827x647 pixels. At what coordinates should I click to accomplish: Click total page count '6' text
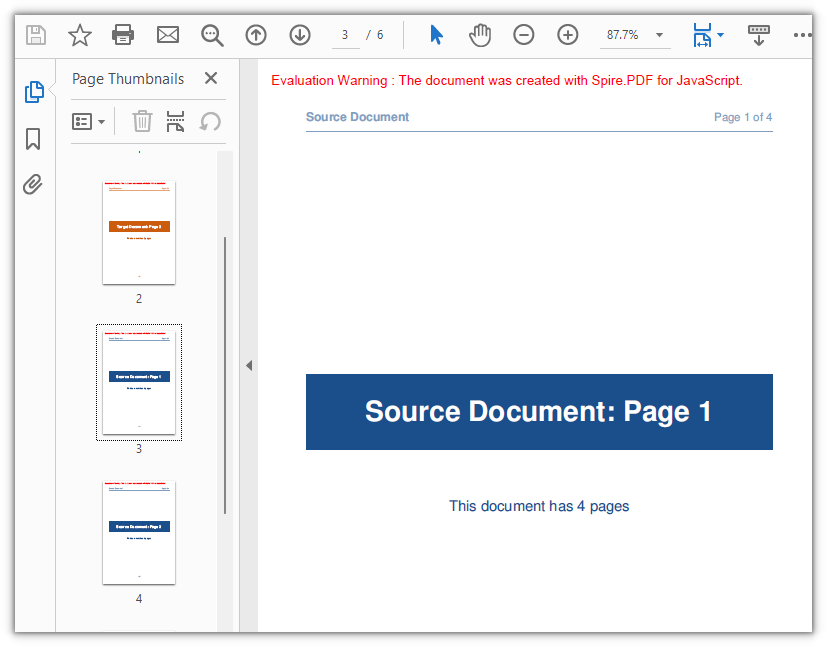click(380, 35)
